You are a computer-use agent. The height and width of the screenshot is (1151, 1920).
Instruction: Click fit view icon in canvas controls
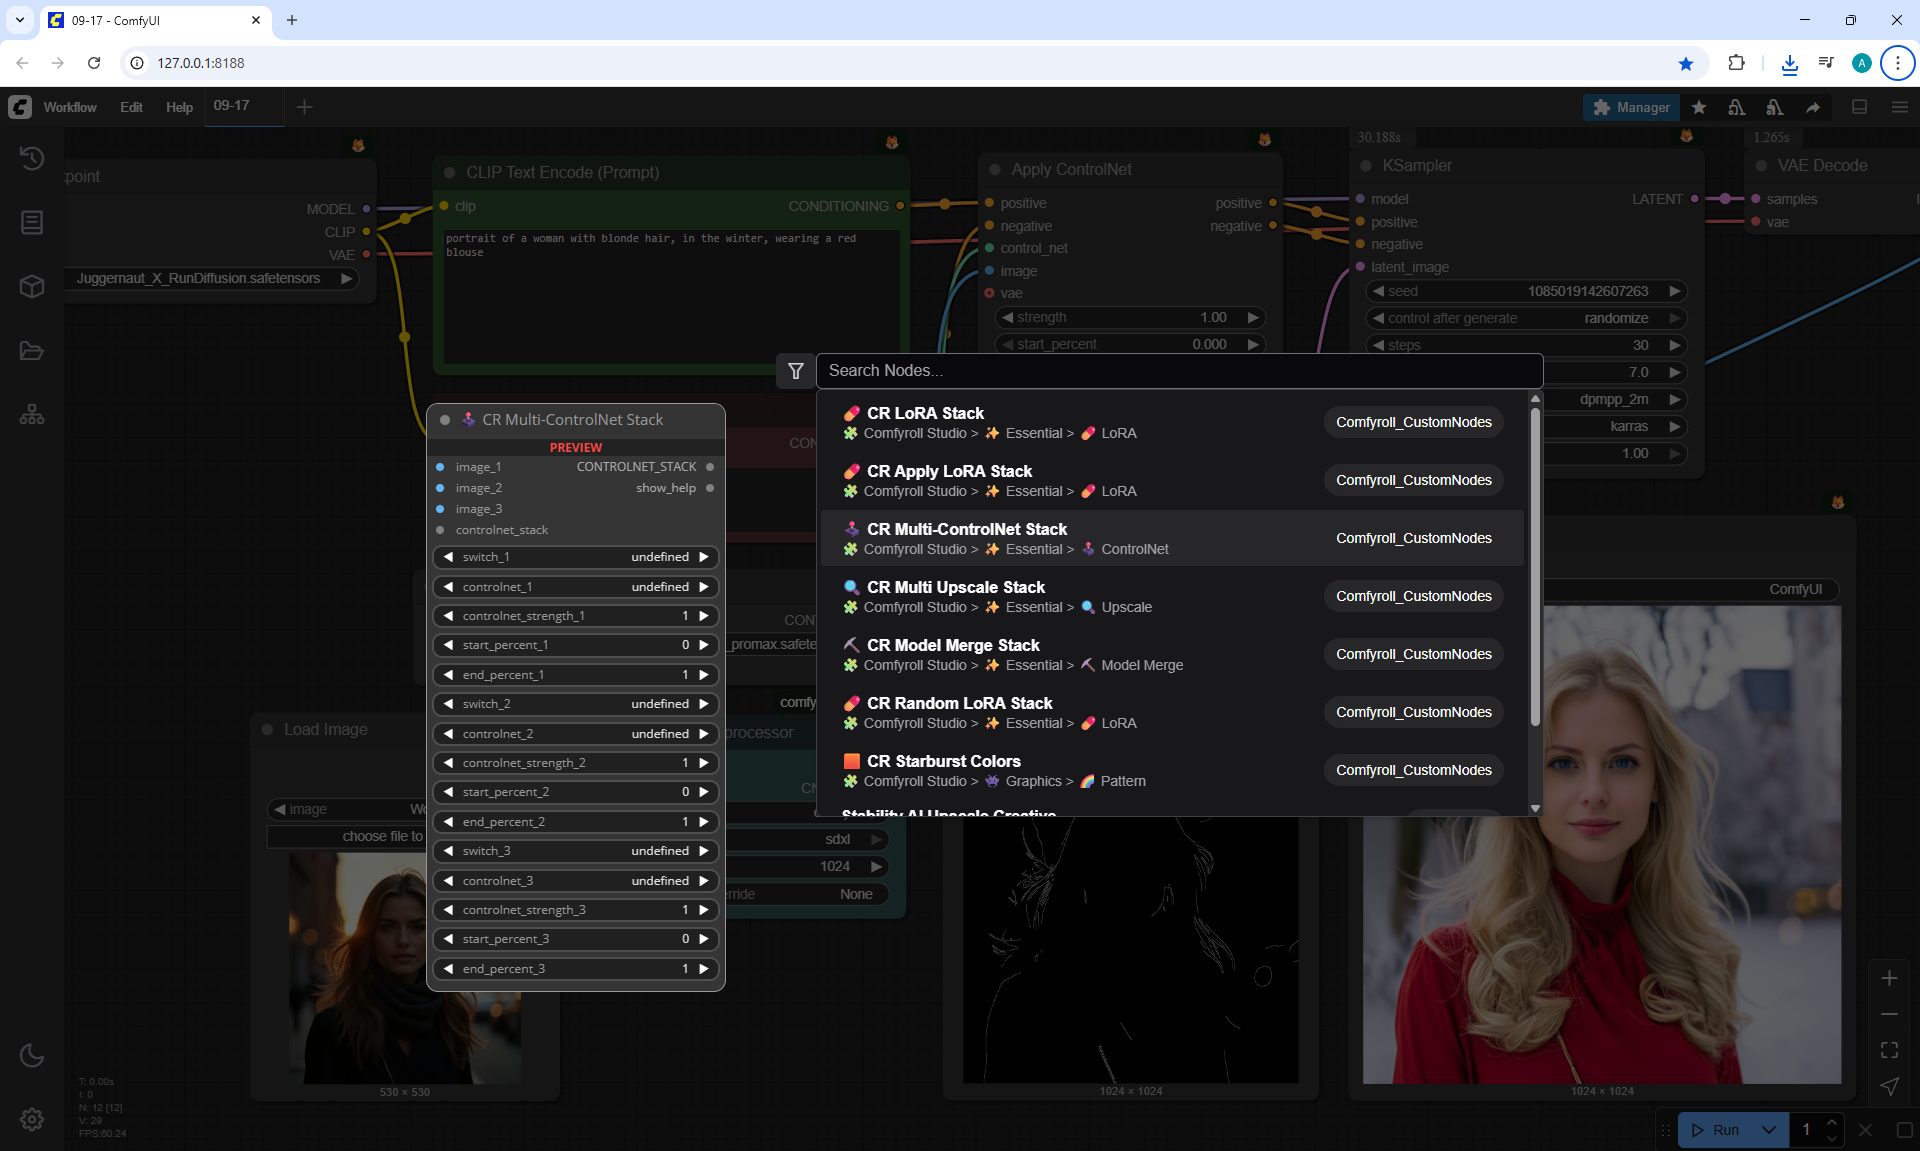click(1889, 1050)
